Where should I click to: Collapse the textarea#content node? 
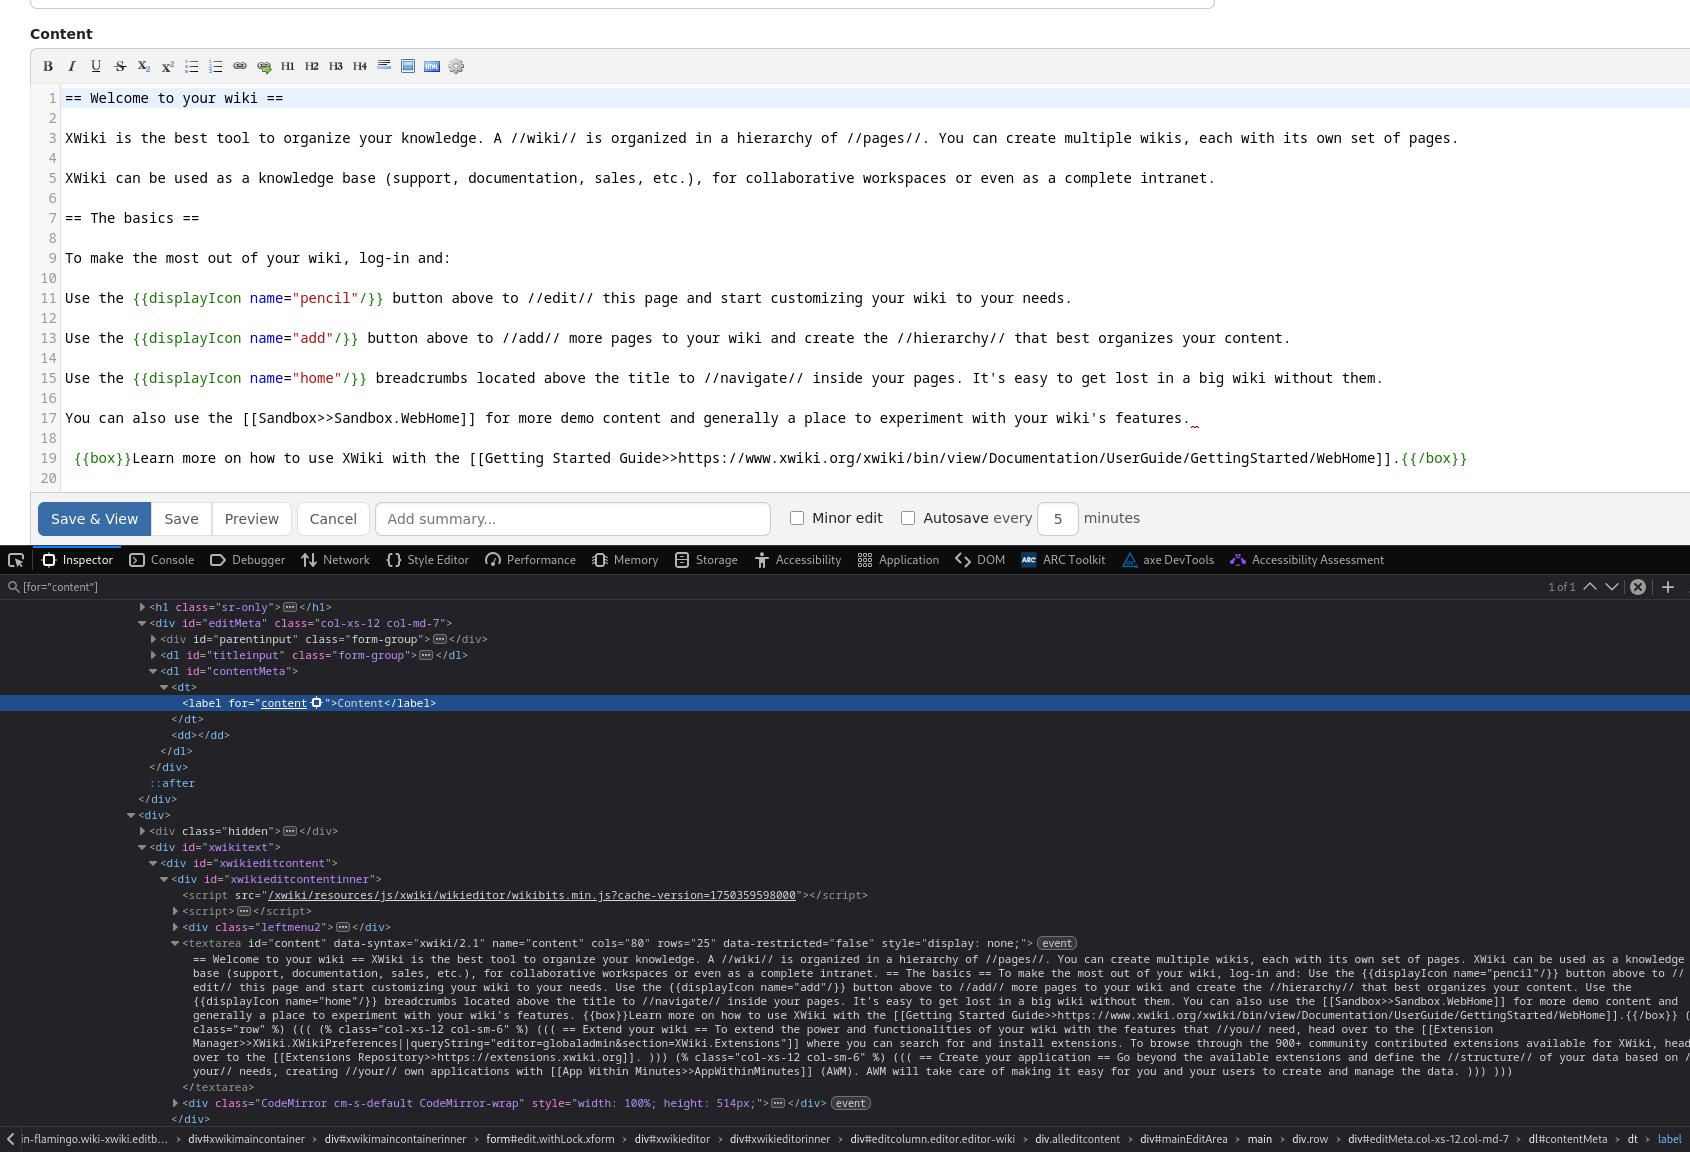tap(175, 943)
